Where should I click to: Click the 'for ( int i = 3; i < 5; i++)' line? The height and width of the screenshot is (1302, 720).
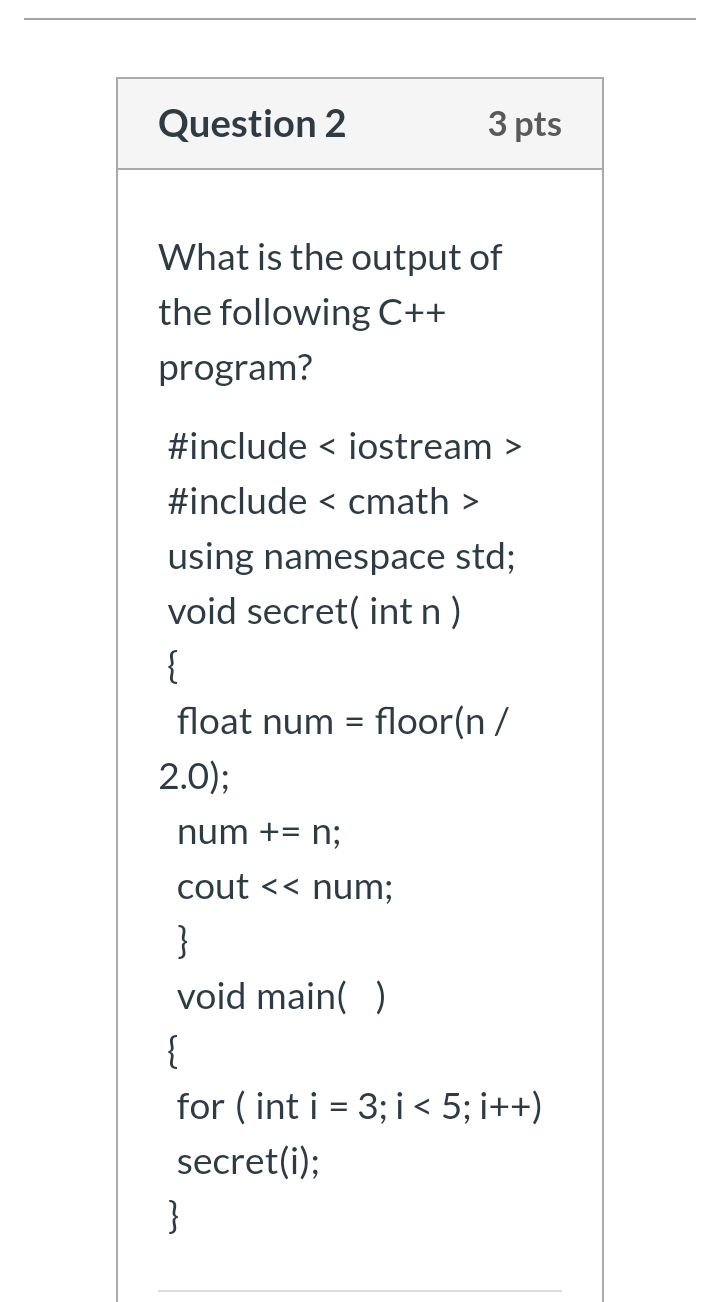point(360,1106)
